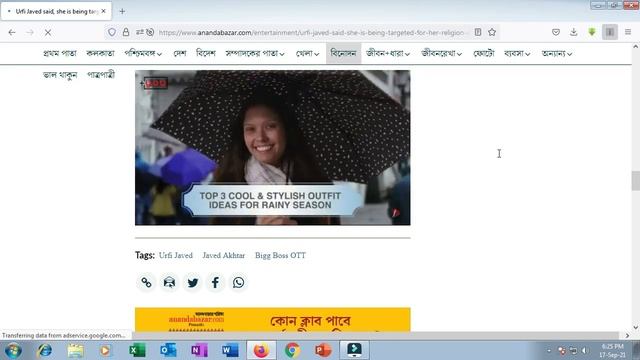Screen dimensions: 640x360
Task: Open File Explorer folder in taskbar
Action: [75, 351]
